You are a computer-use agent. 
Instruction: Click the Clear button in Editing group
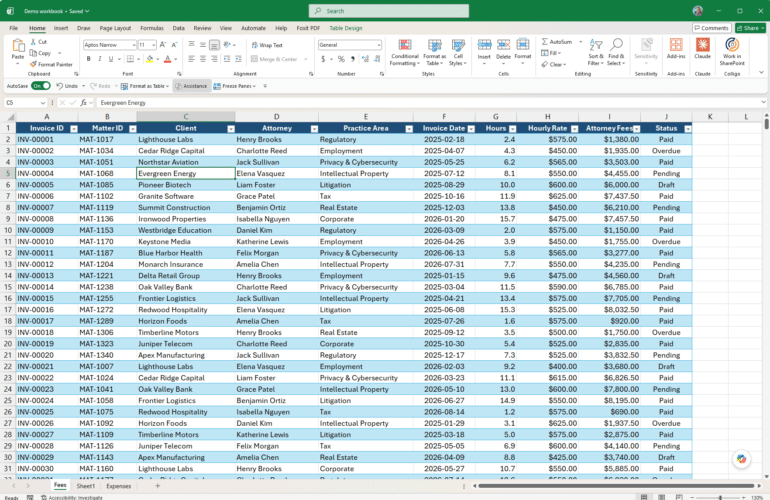pos(554,64)
